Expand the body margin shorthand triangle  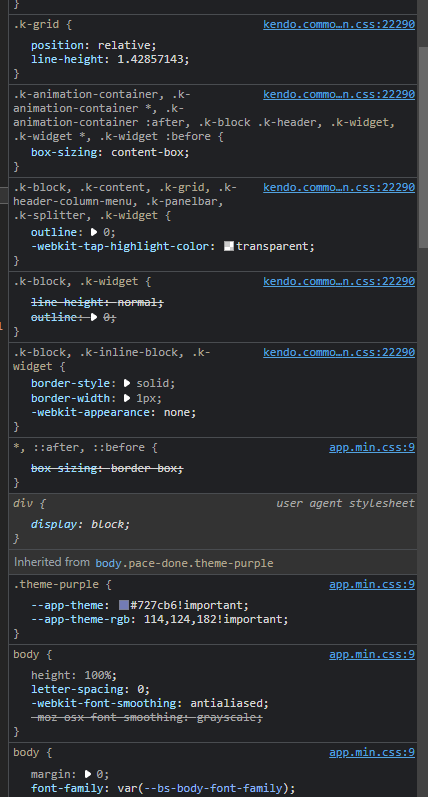click(x=87, y=774)
